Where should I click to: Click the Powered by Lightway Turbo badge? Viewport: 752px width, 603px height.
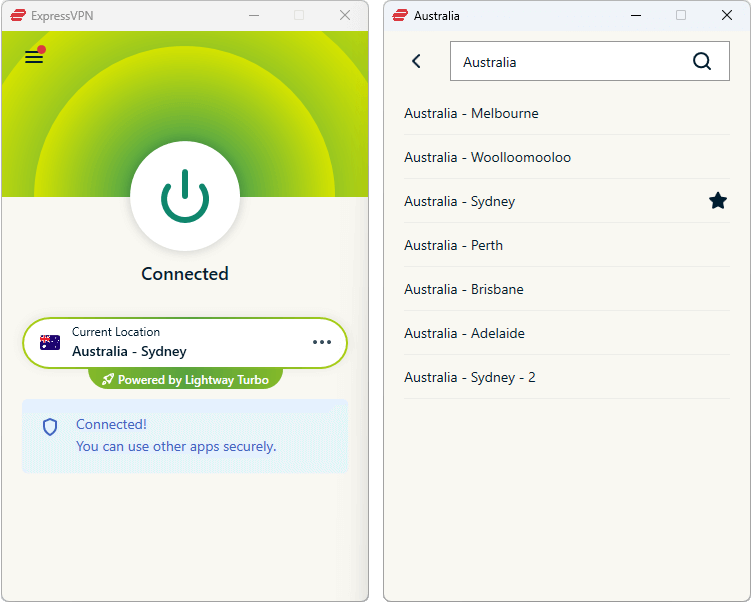[185, 379]
